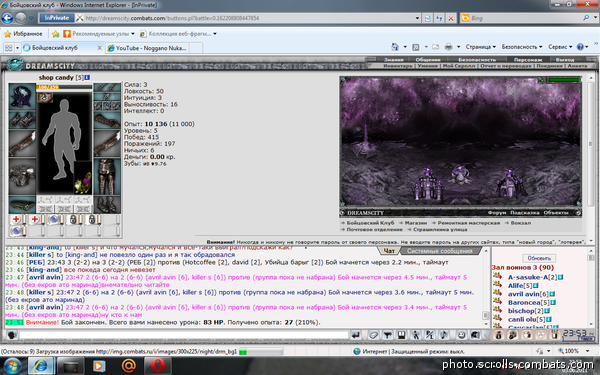Click the eraser clear-chat icon
The width and height of the screenshot is (600, 375).
(x=373, y=335)
